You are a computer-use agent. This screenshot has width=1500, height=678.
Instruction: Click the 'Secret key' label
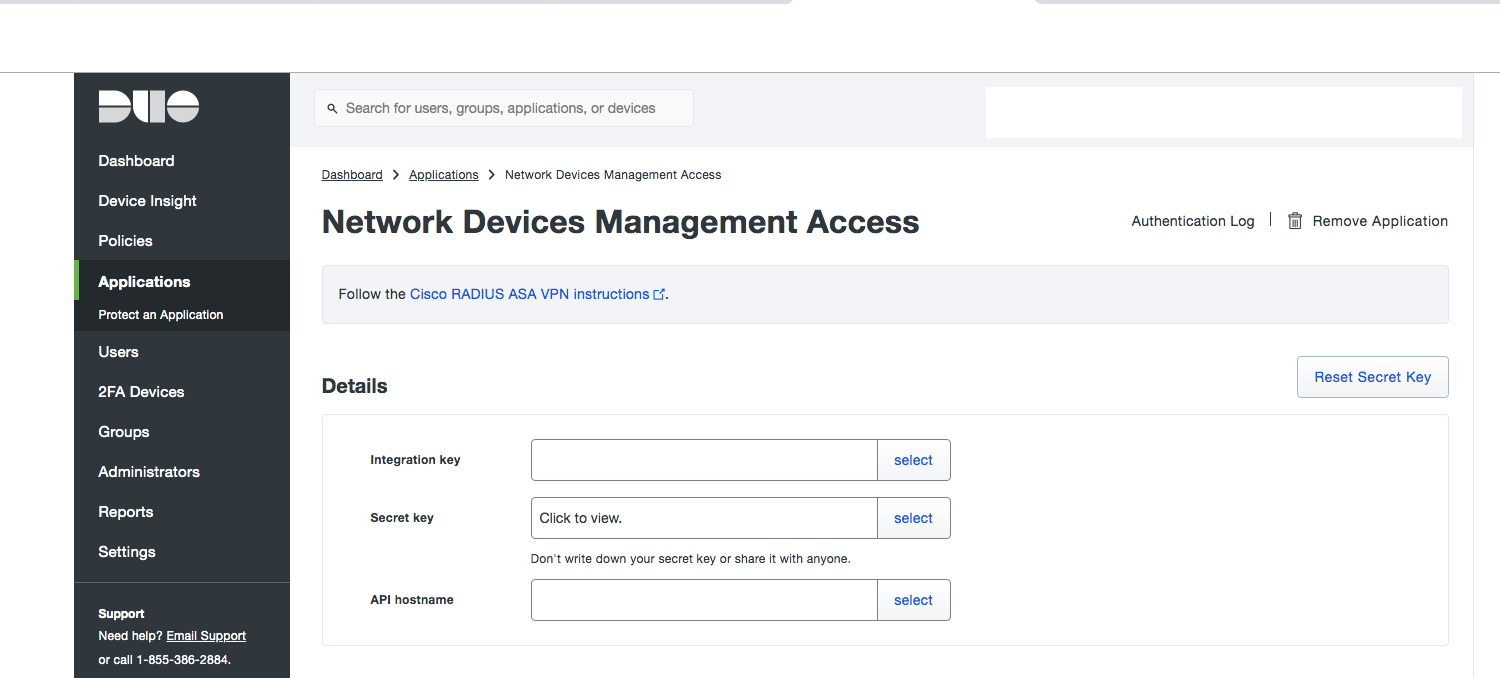(x=402, y=518)
